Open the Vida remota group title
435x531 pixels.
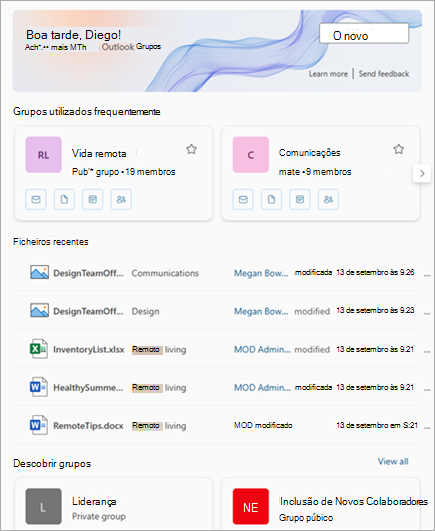click(x=99, y=154)
